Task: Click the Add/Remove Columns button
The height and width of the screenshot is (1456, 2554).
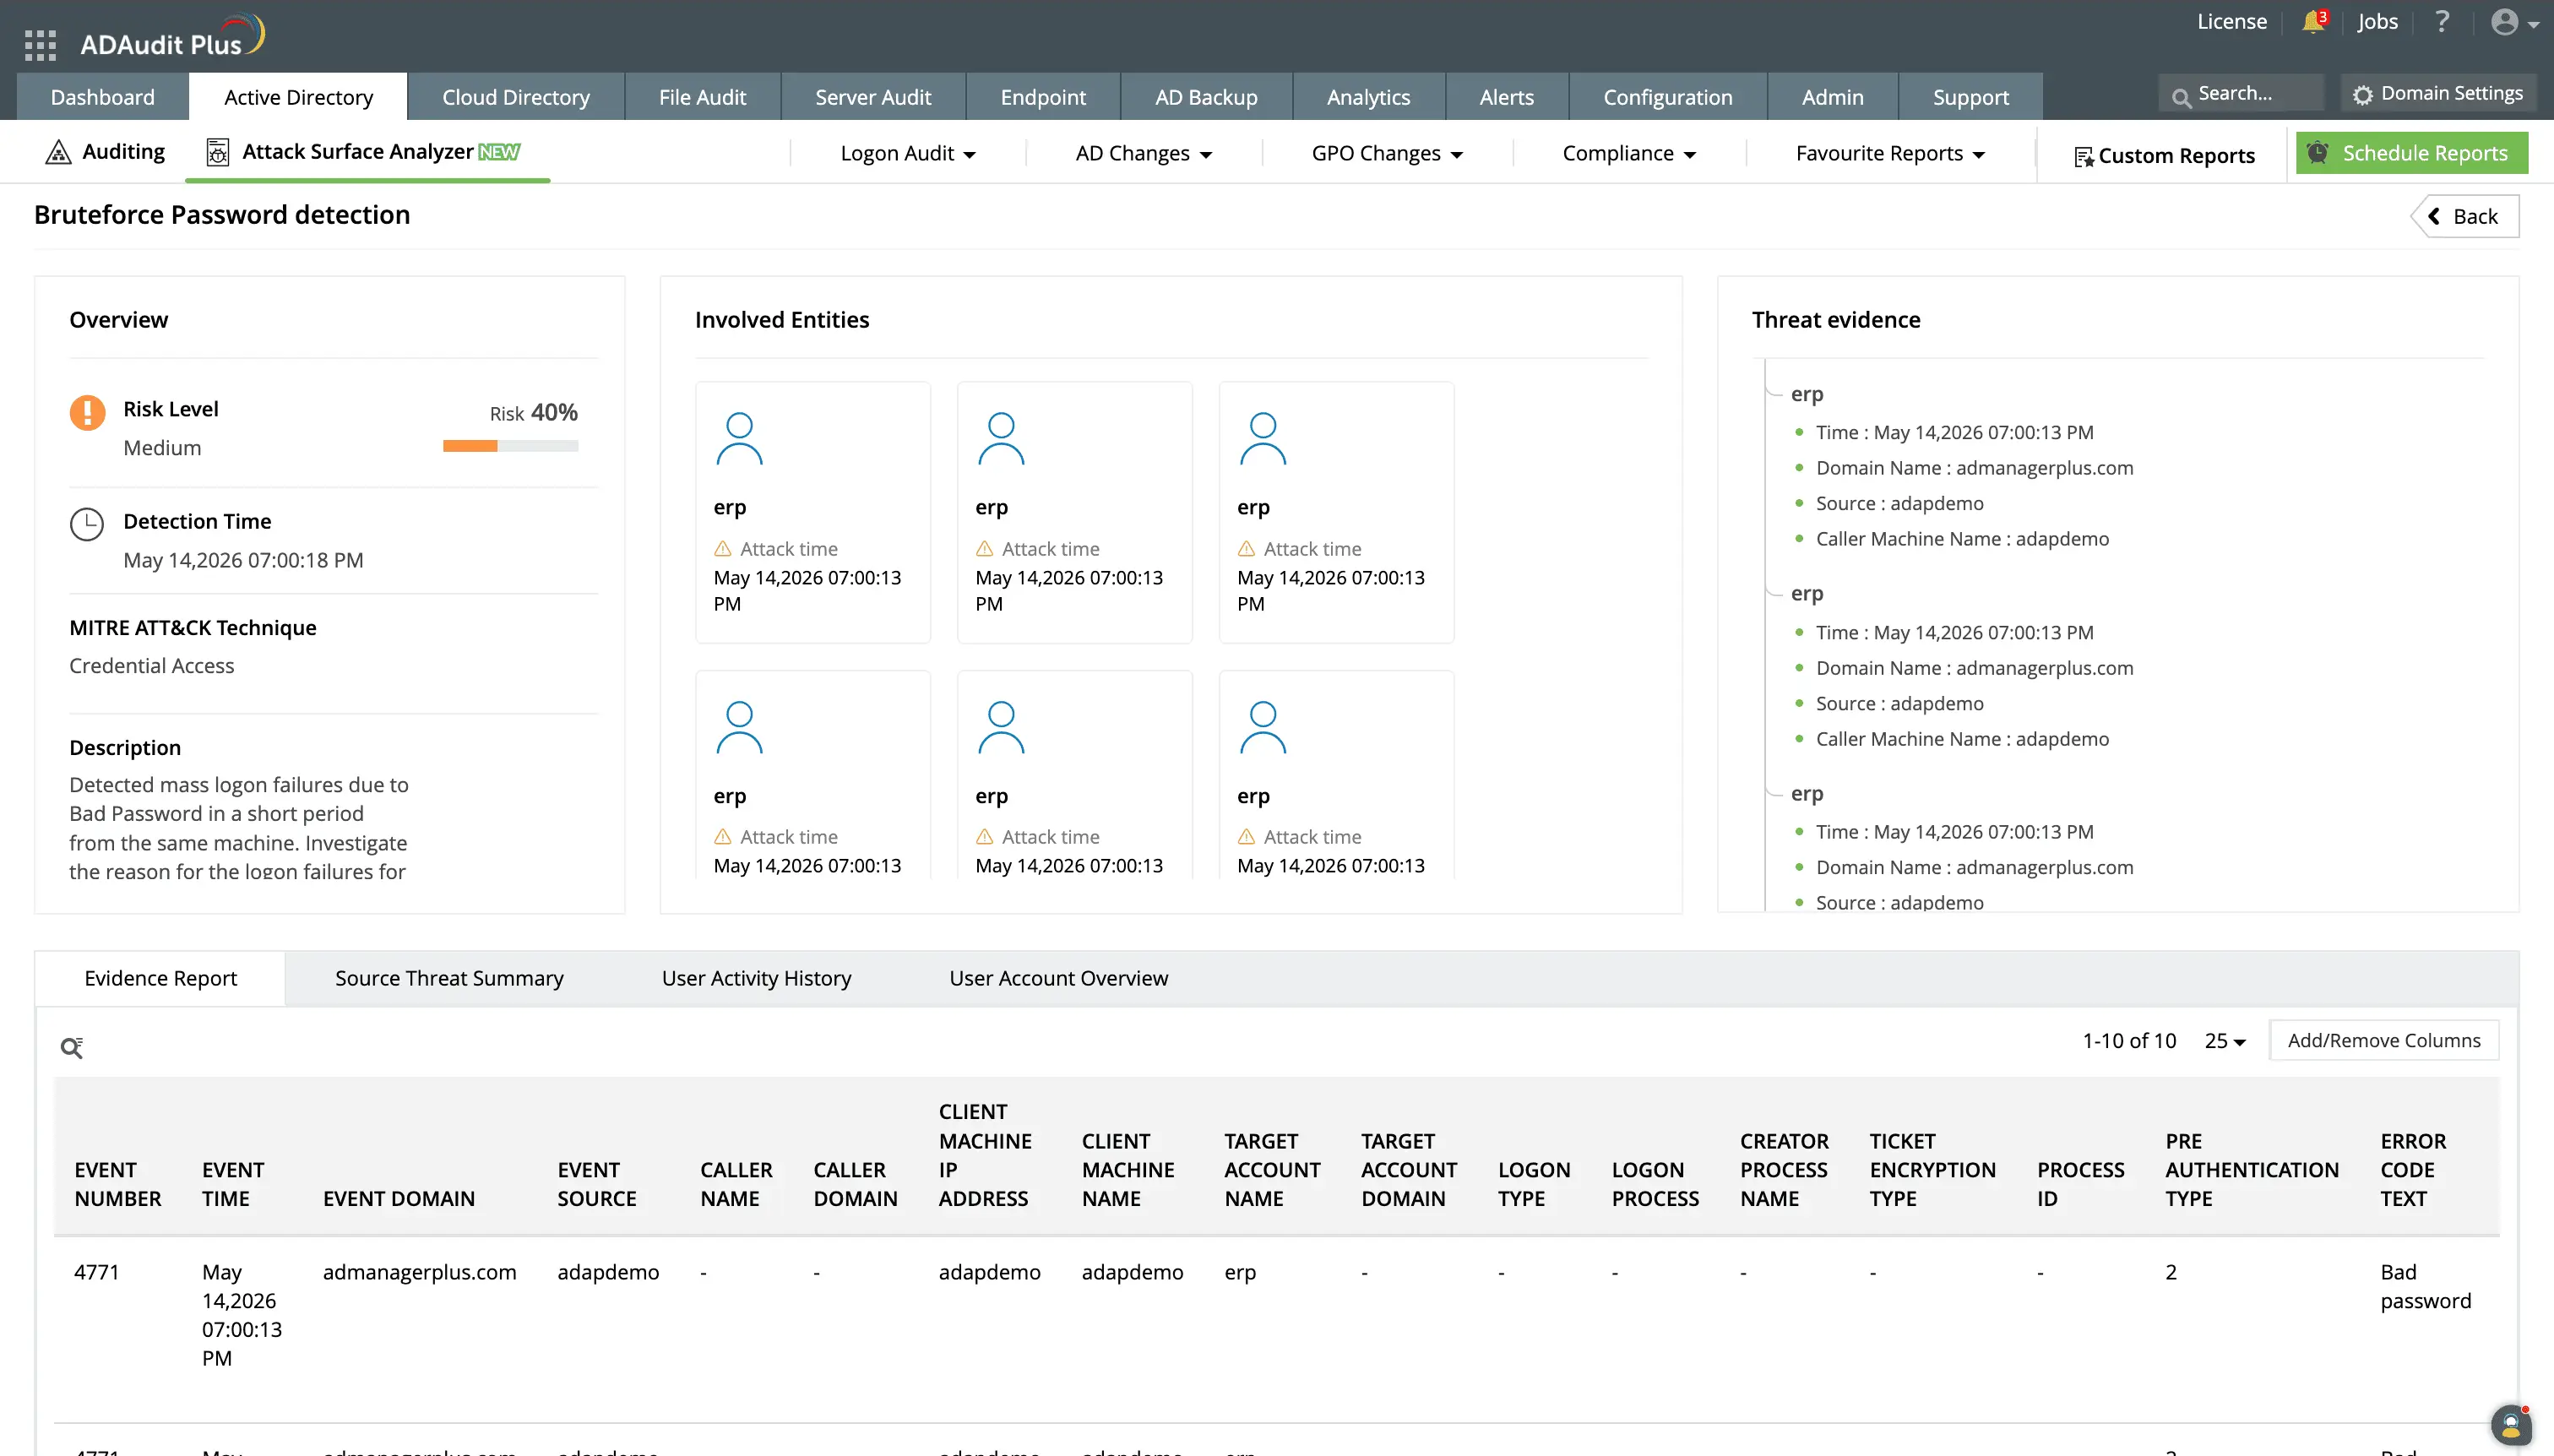Action: [x=2384, y=1040]
